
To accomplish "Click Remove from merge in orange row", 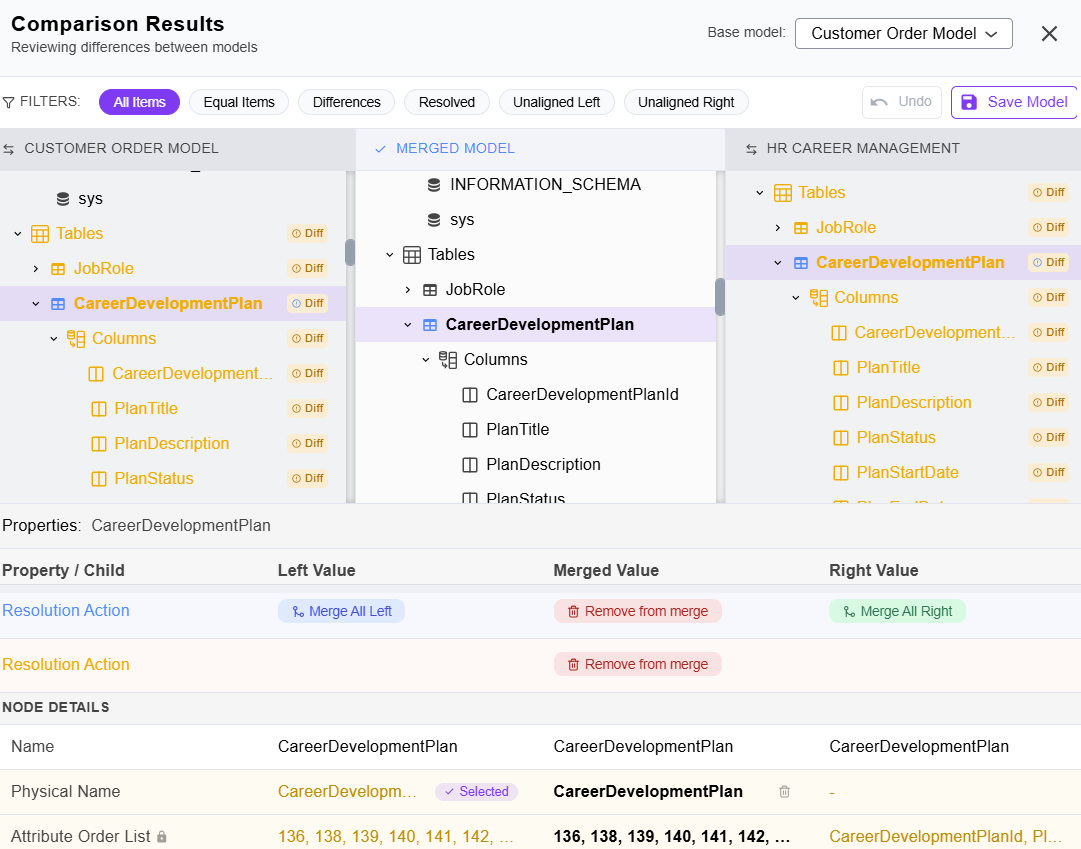I will (x=638, y=665).
